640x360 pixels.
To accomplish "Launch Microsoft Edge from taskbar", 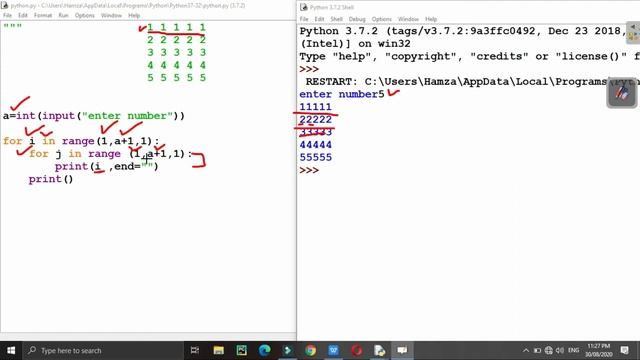I will [264, 350].
